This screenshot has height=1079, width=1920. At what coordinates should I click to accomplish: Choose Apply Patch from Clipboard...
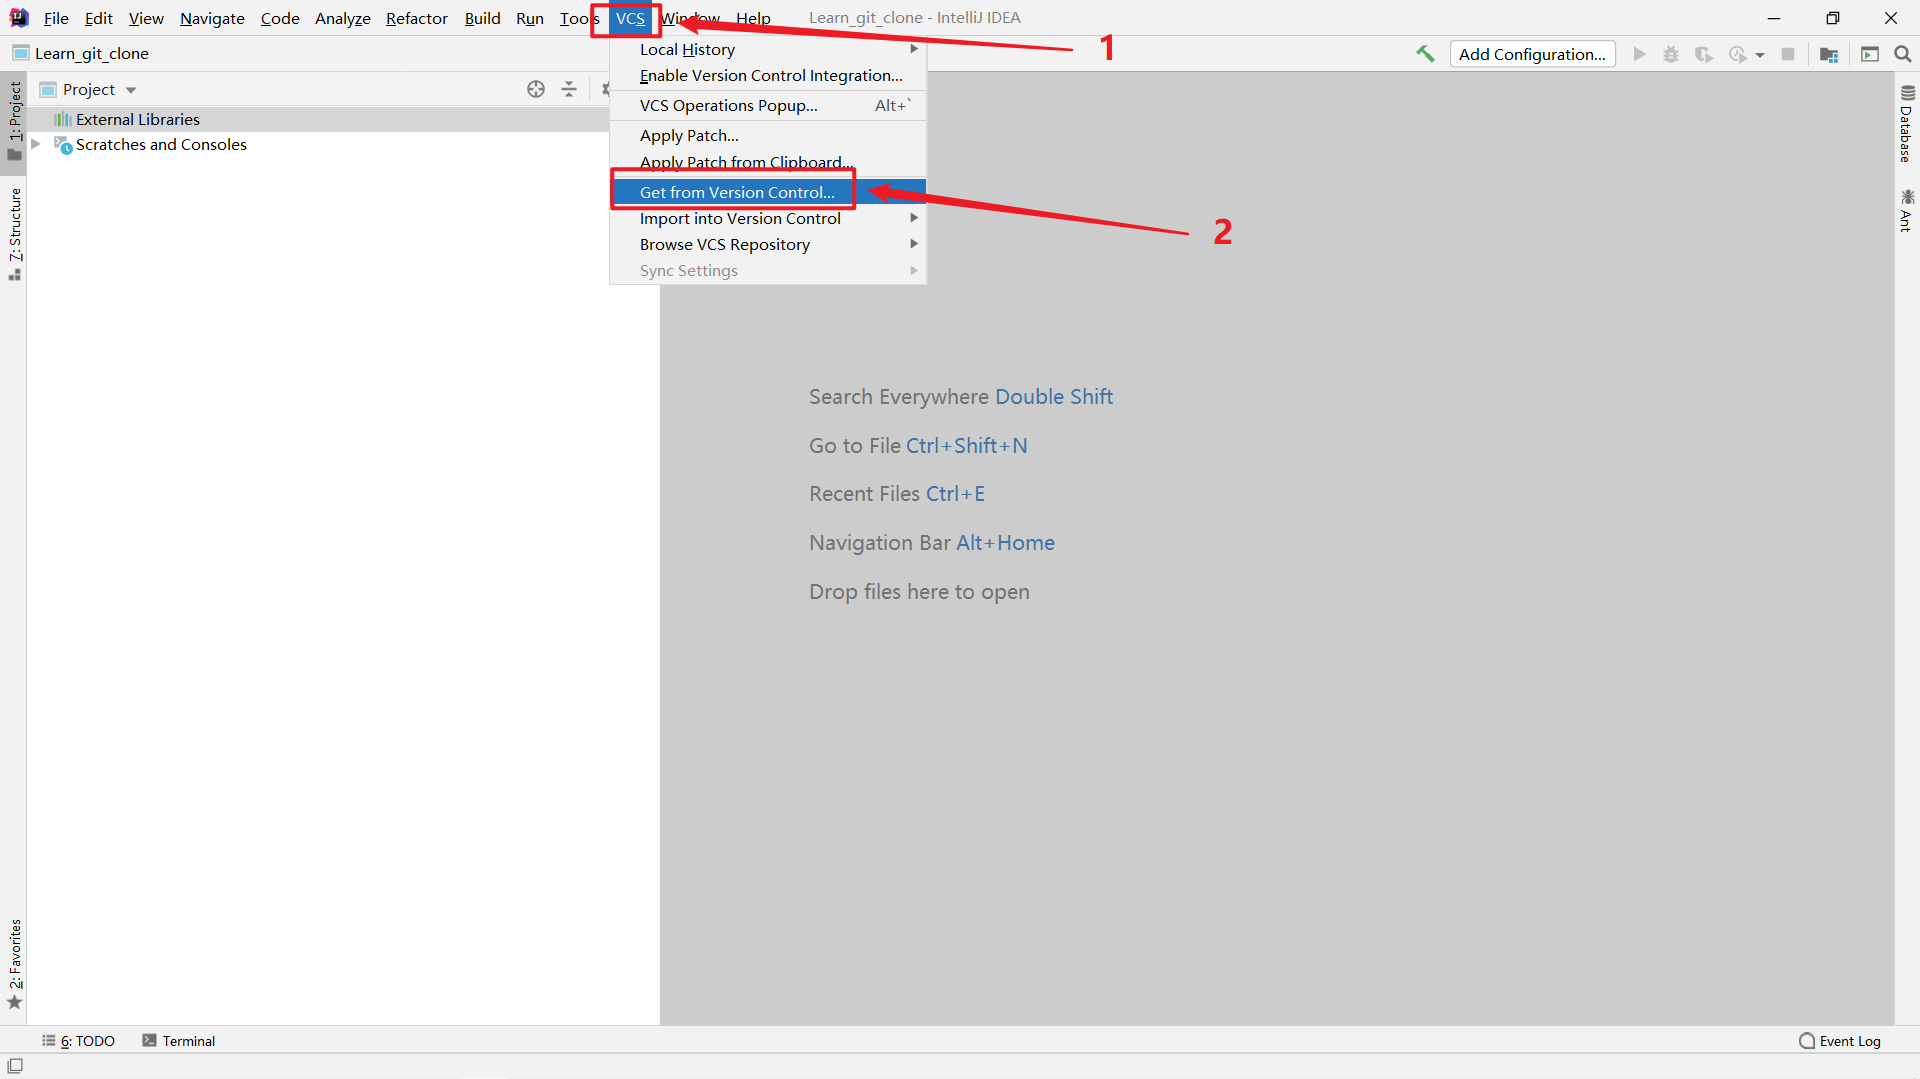pyautogui.click(x=768, y=162)
